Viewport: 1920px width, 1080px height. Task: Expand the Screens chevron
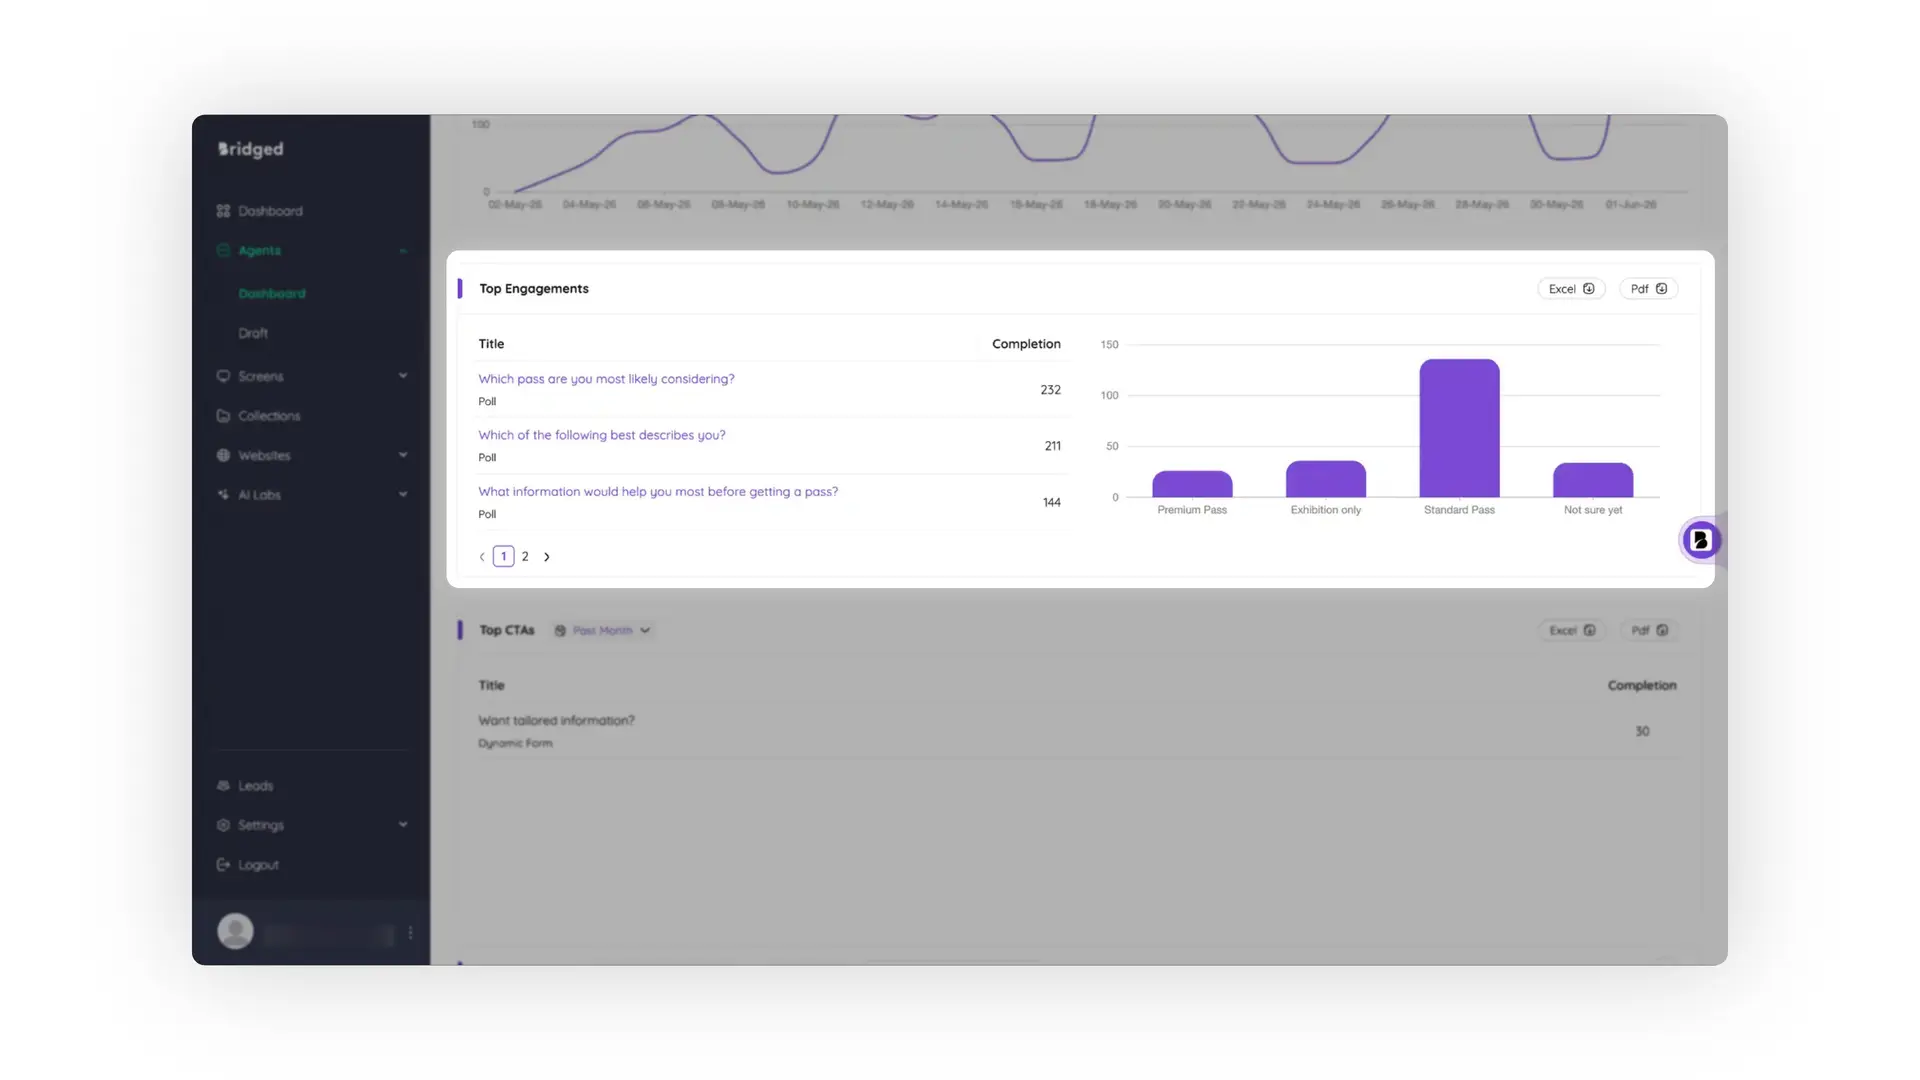click(x=403, y=376)
